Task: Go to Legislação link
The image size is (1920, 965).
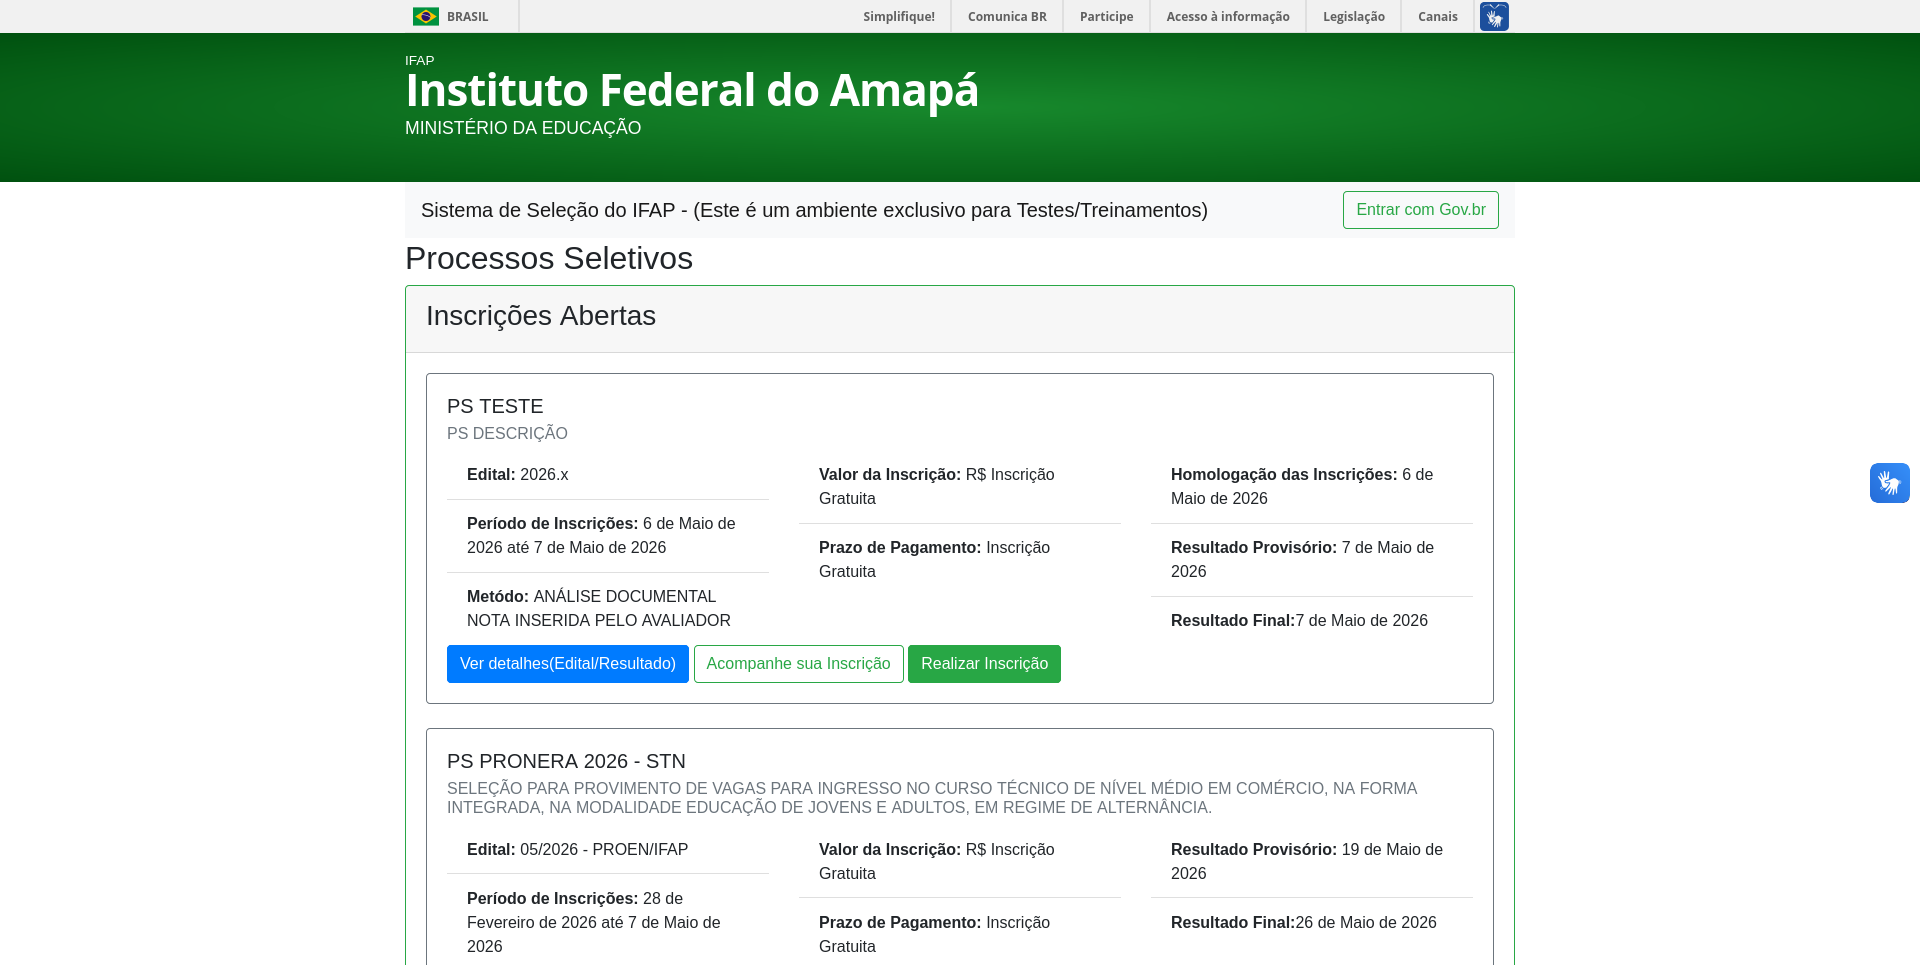Action: [1354, 17]
